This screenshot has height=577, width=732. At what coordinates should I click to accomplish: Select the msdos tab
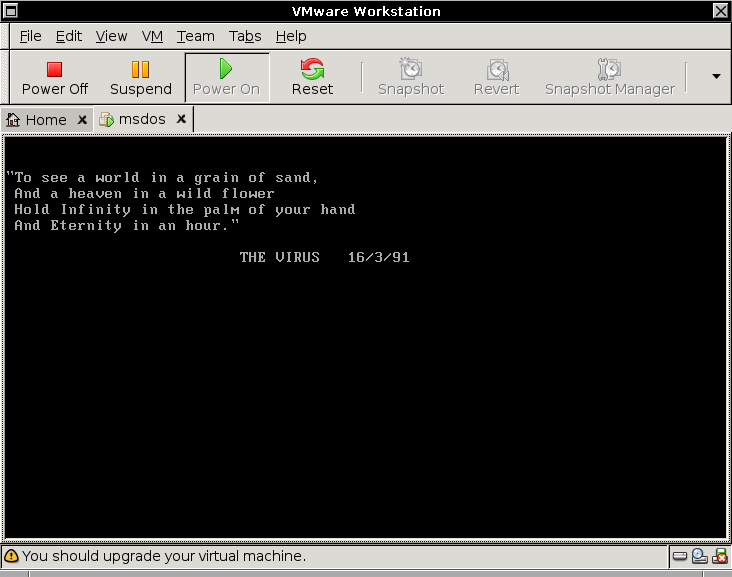pos(142,120)
